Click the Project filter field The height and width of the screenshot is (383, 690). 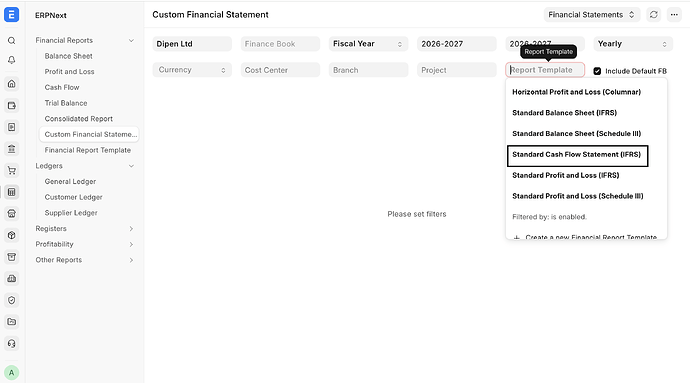[x=457, y=70]
